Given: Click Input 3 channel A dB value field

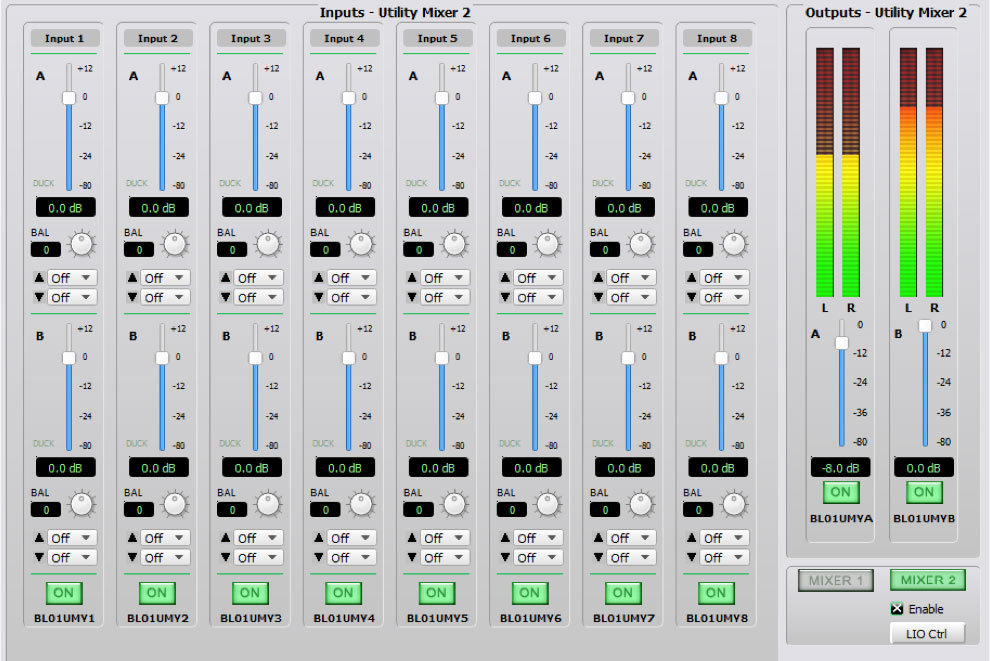Looking at the screenshot, I should tap(252, 208).
